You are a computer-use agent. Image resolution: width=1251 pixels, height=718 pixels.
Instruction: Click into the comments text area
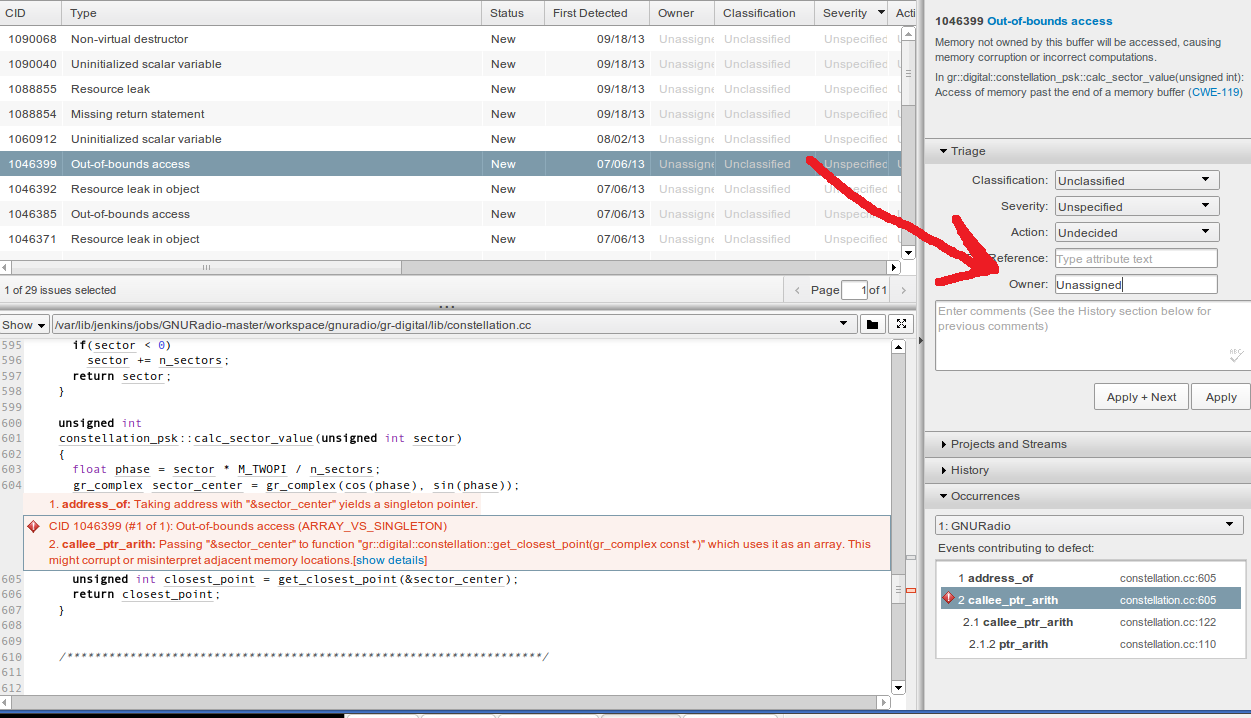(1093, 335)
